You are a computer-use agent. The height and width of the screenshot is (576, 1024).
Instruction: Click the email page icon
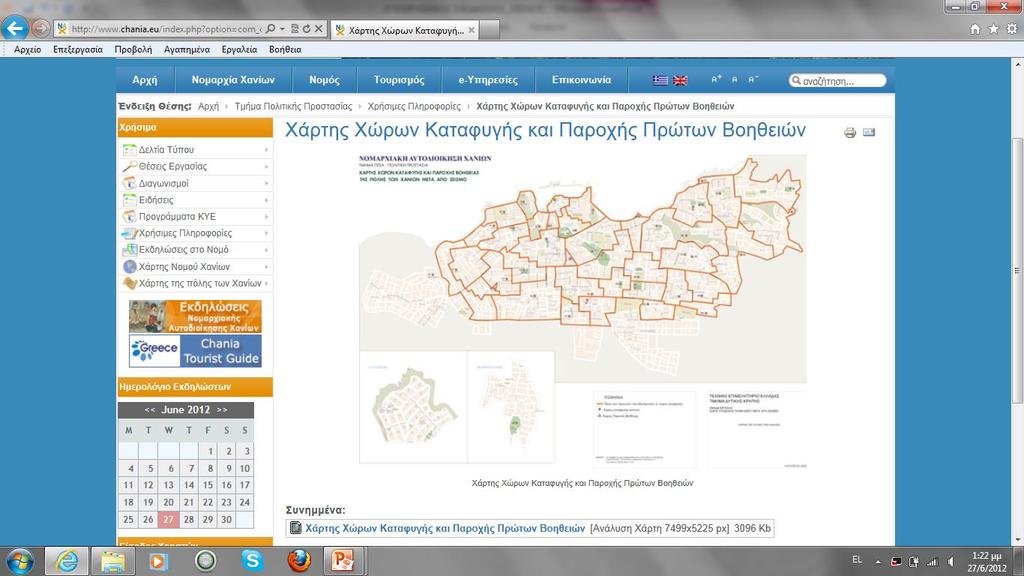(869, 133)
